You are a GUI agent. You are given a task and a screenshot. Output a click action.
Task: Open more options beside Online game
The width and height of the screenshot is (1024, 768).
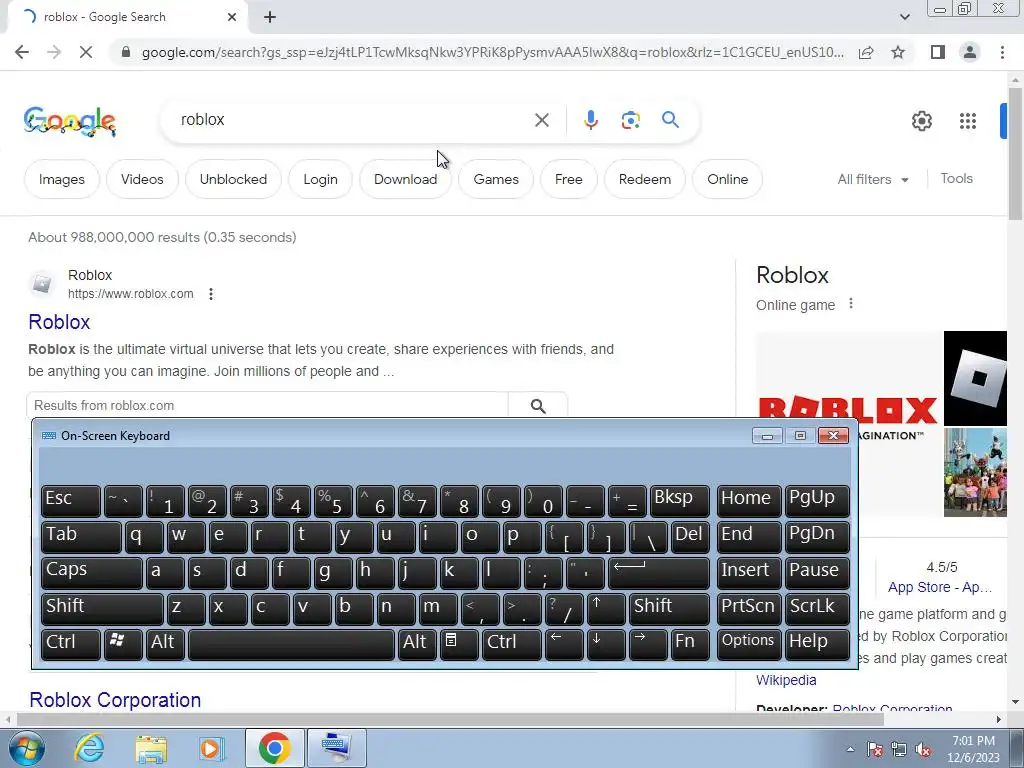coord(850,304)
